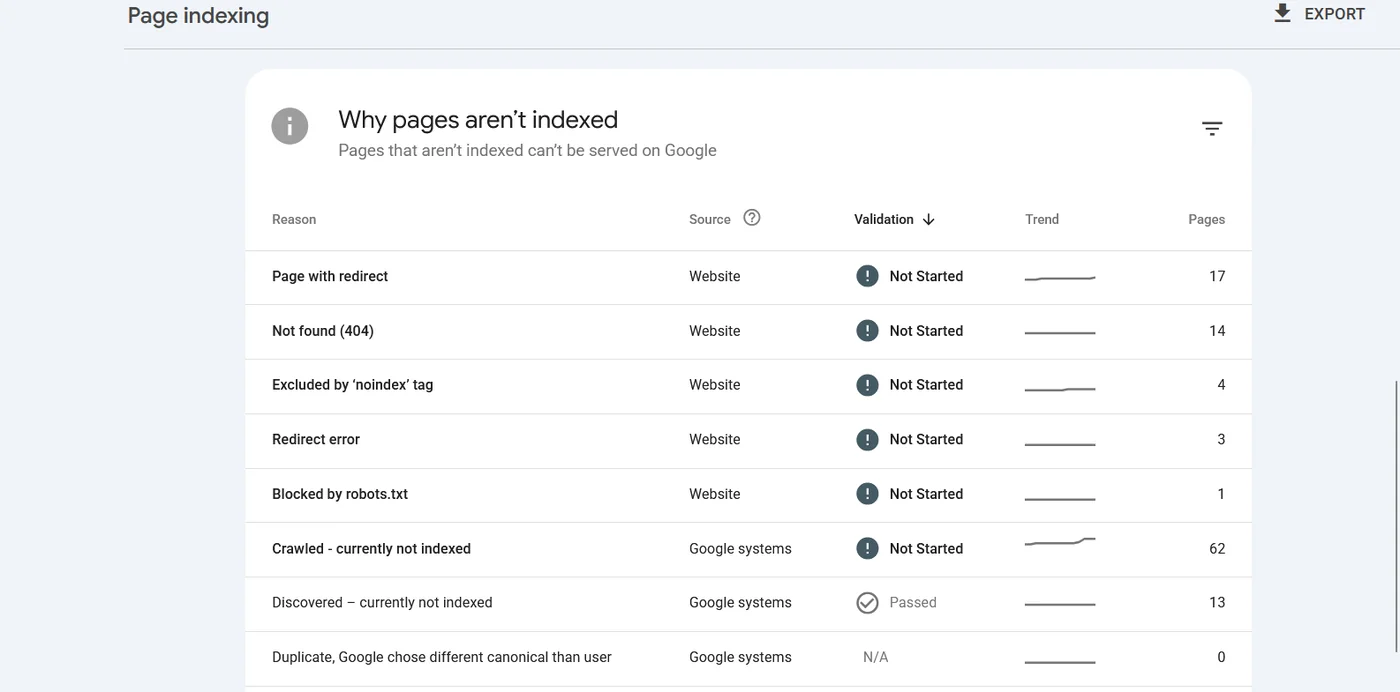Click the Source column header

710,219
